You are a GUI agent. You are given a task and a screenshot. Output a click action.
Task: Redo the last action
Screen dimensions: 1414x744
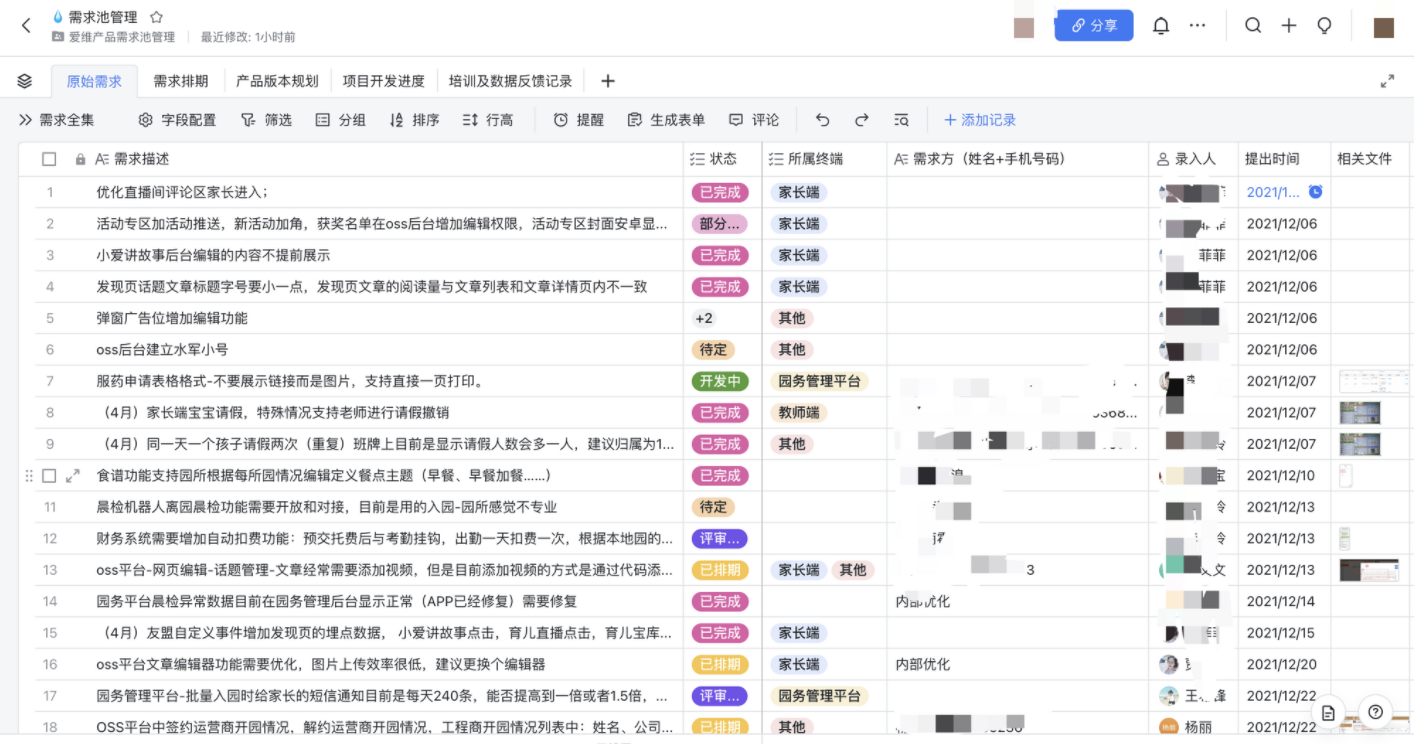861,120
